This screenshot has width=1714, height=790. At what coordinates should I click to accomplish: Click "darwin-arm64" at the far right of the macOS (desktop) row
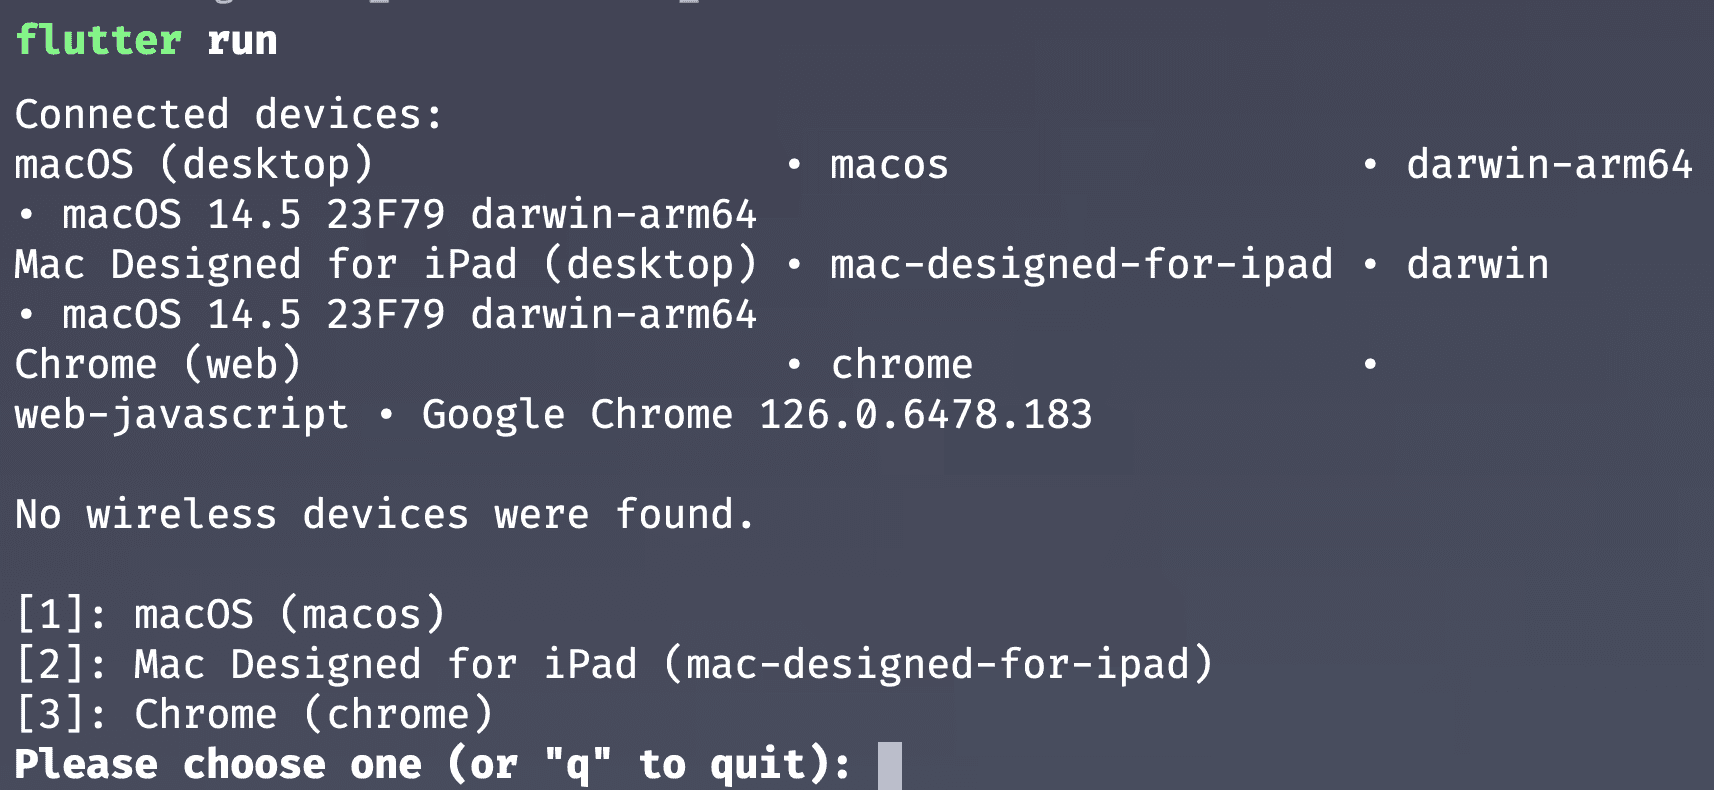[x=1549, y=165]
